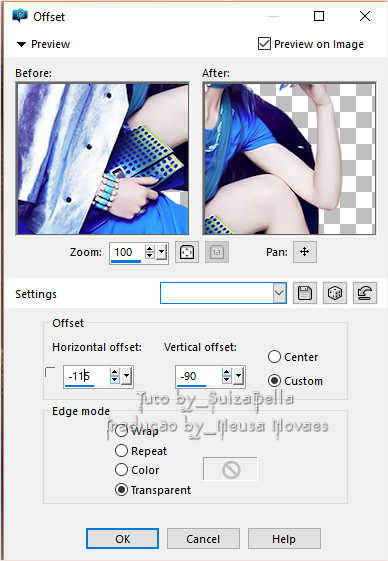The height and width of the screenshot is (561, 388).
Task: Select the Transparent edge mode
Action: click(121, 489)
